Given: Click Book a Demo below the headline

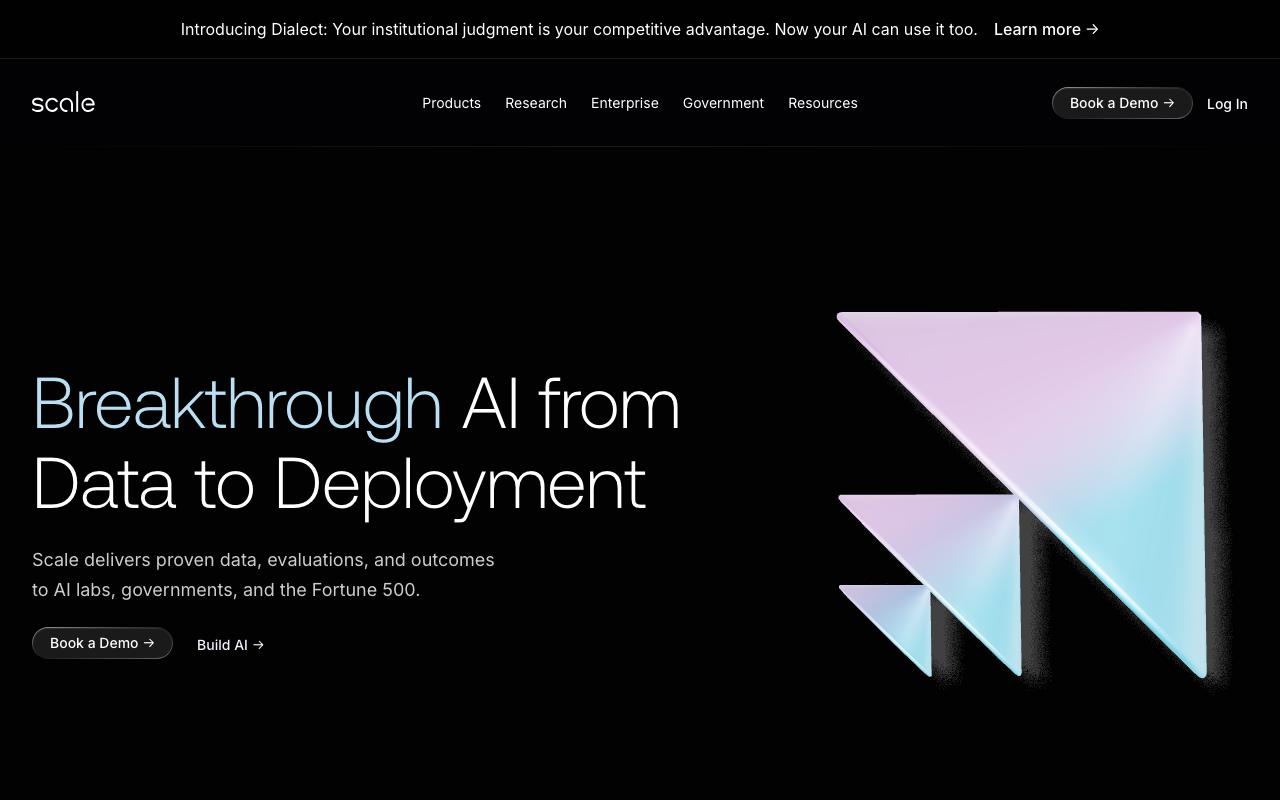Looking at the screenshot, I should pyautogui.click(x=102, y=643).
